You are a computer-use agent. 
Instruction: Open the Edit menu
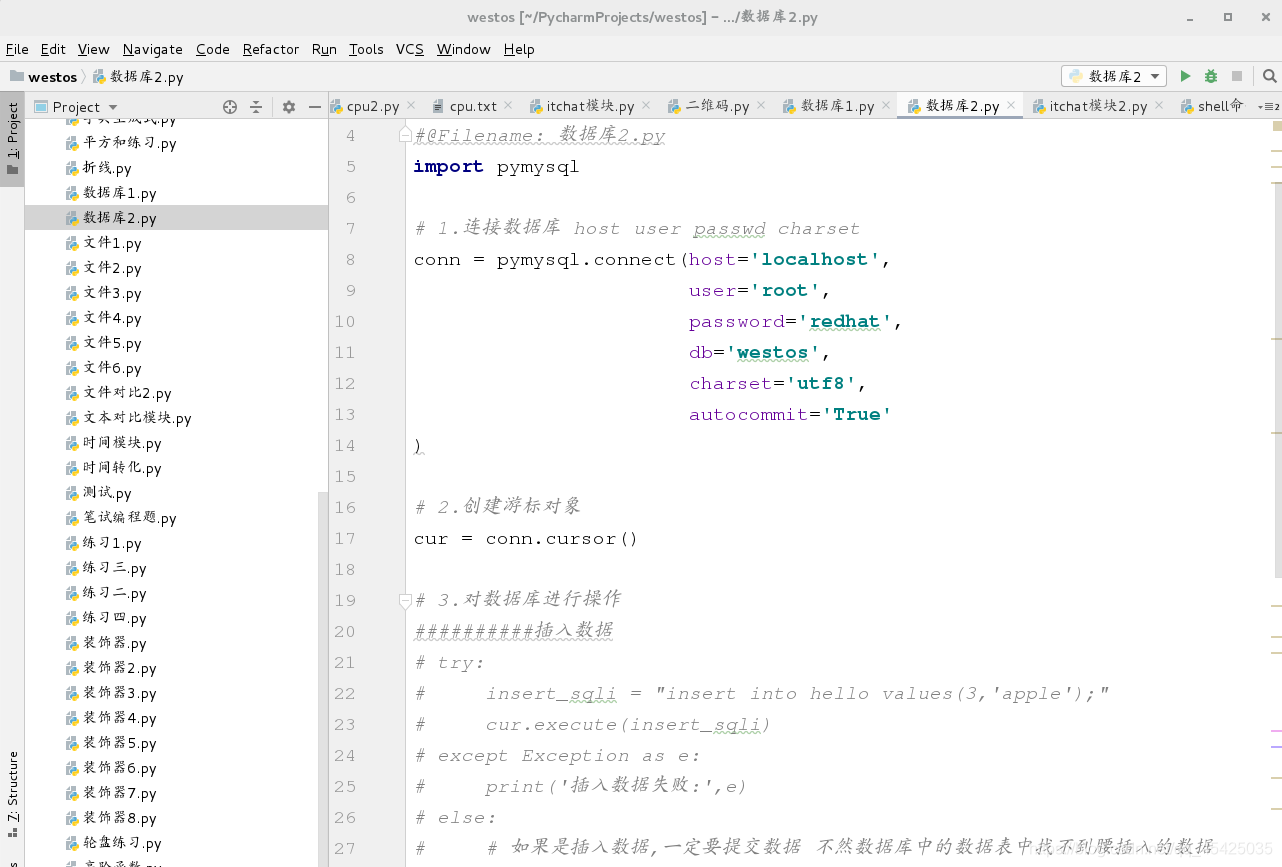(53, 49)
